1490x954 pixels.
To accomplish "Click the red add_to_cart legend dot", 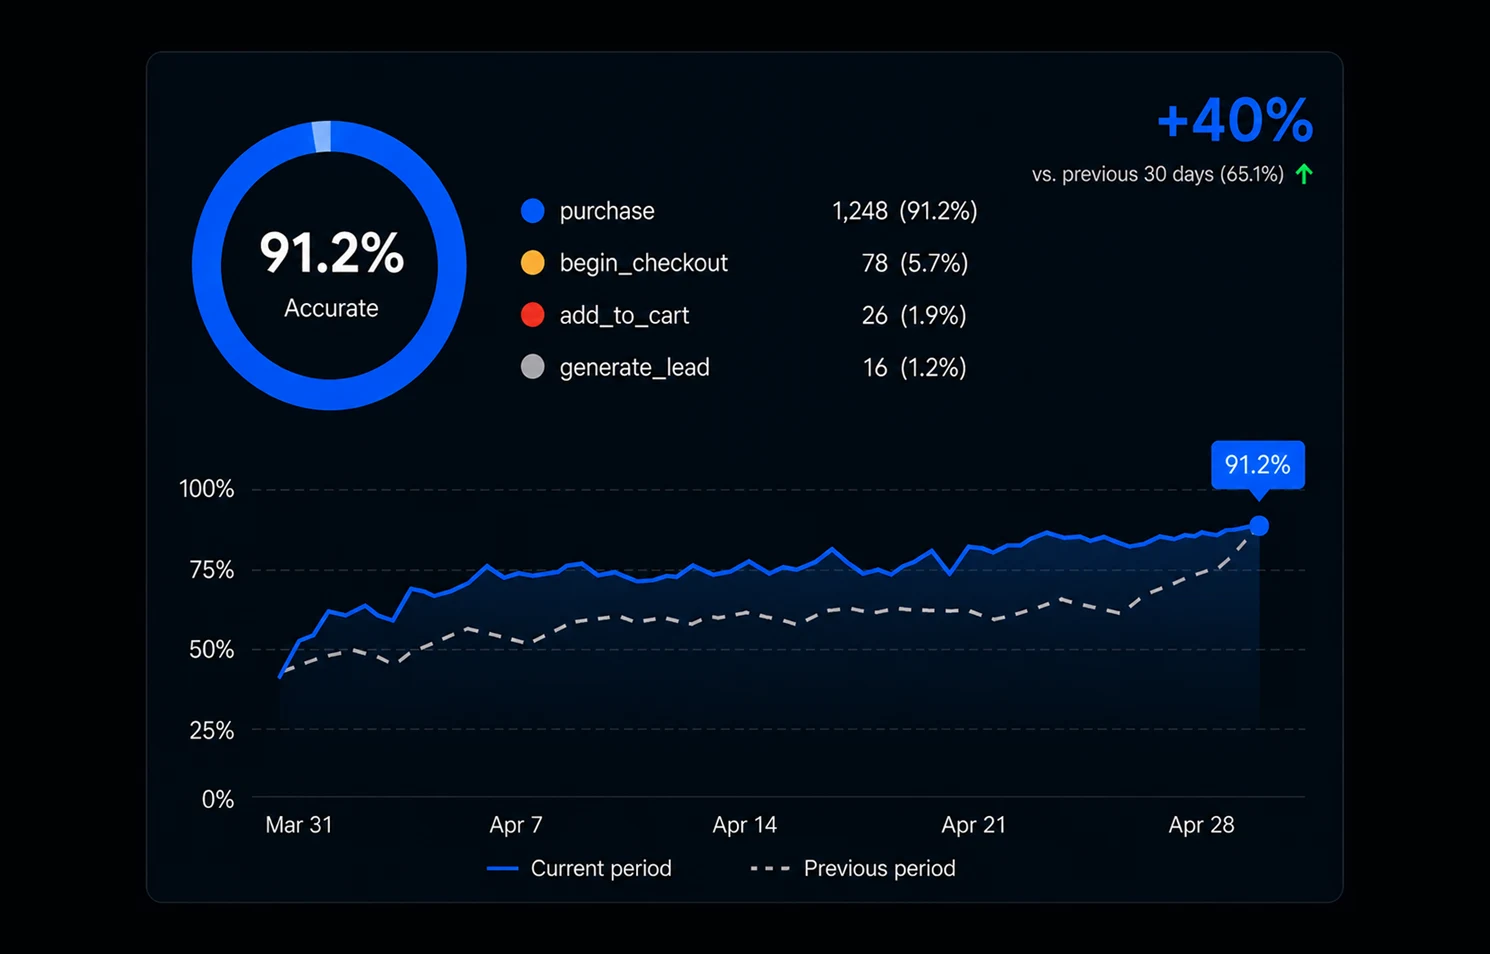I will tap(533, 315).
